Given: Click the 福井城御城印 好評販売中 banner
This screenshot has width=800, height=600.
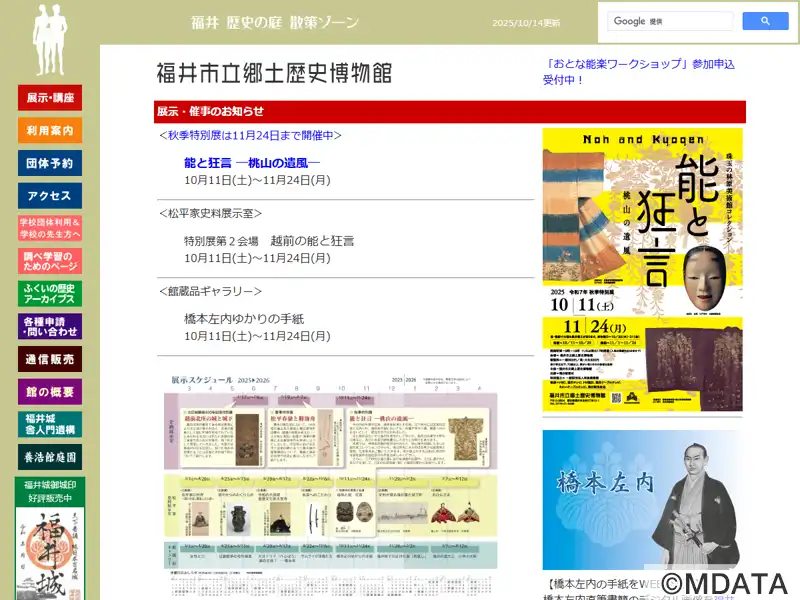Looking at the screenshot, I should point(50,491).
